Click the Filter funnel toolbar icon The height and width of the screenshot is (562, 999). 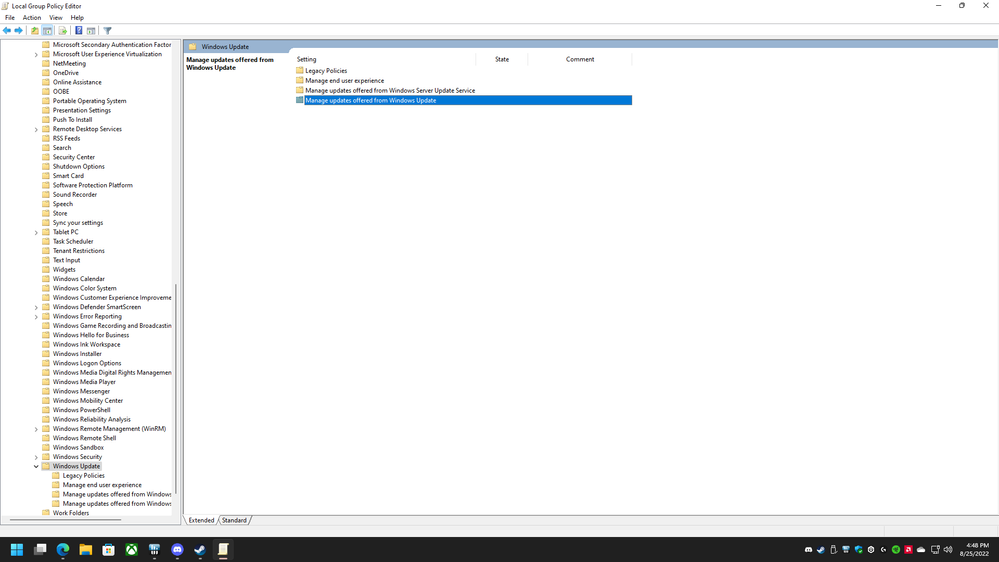tap(108, 31)
